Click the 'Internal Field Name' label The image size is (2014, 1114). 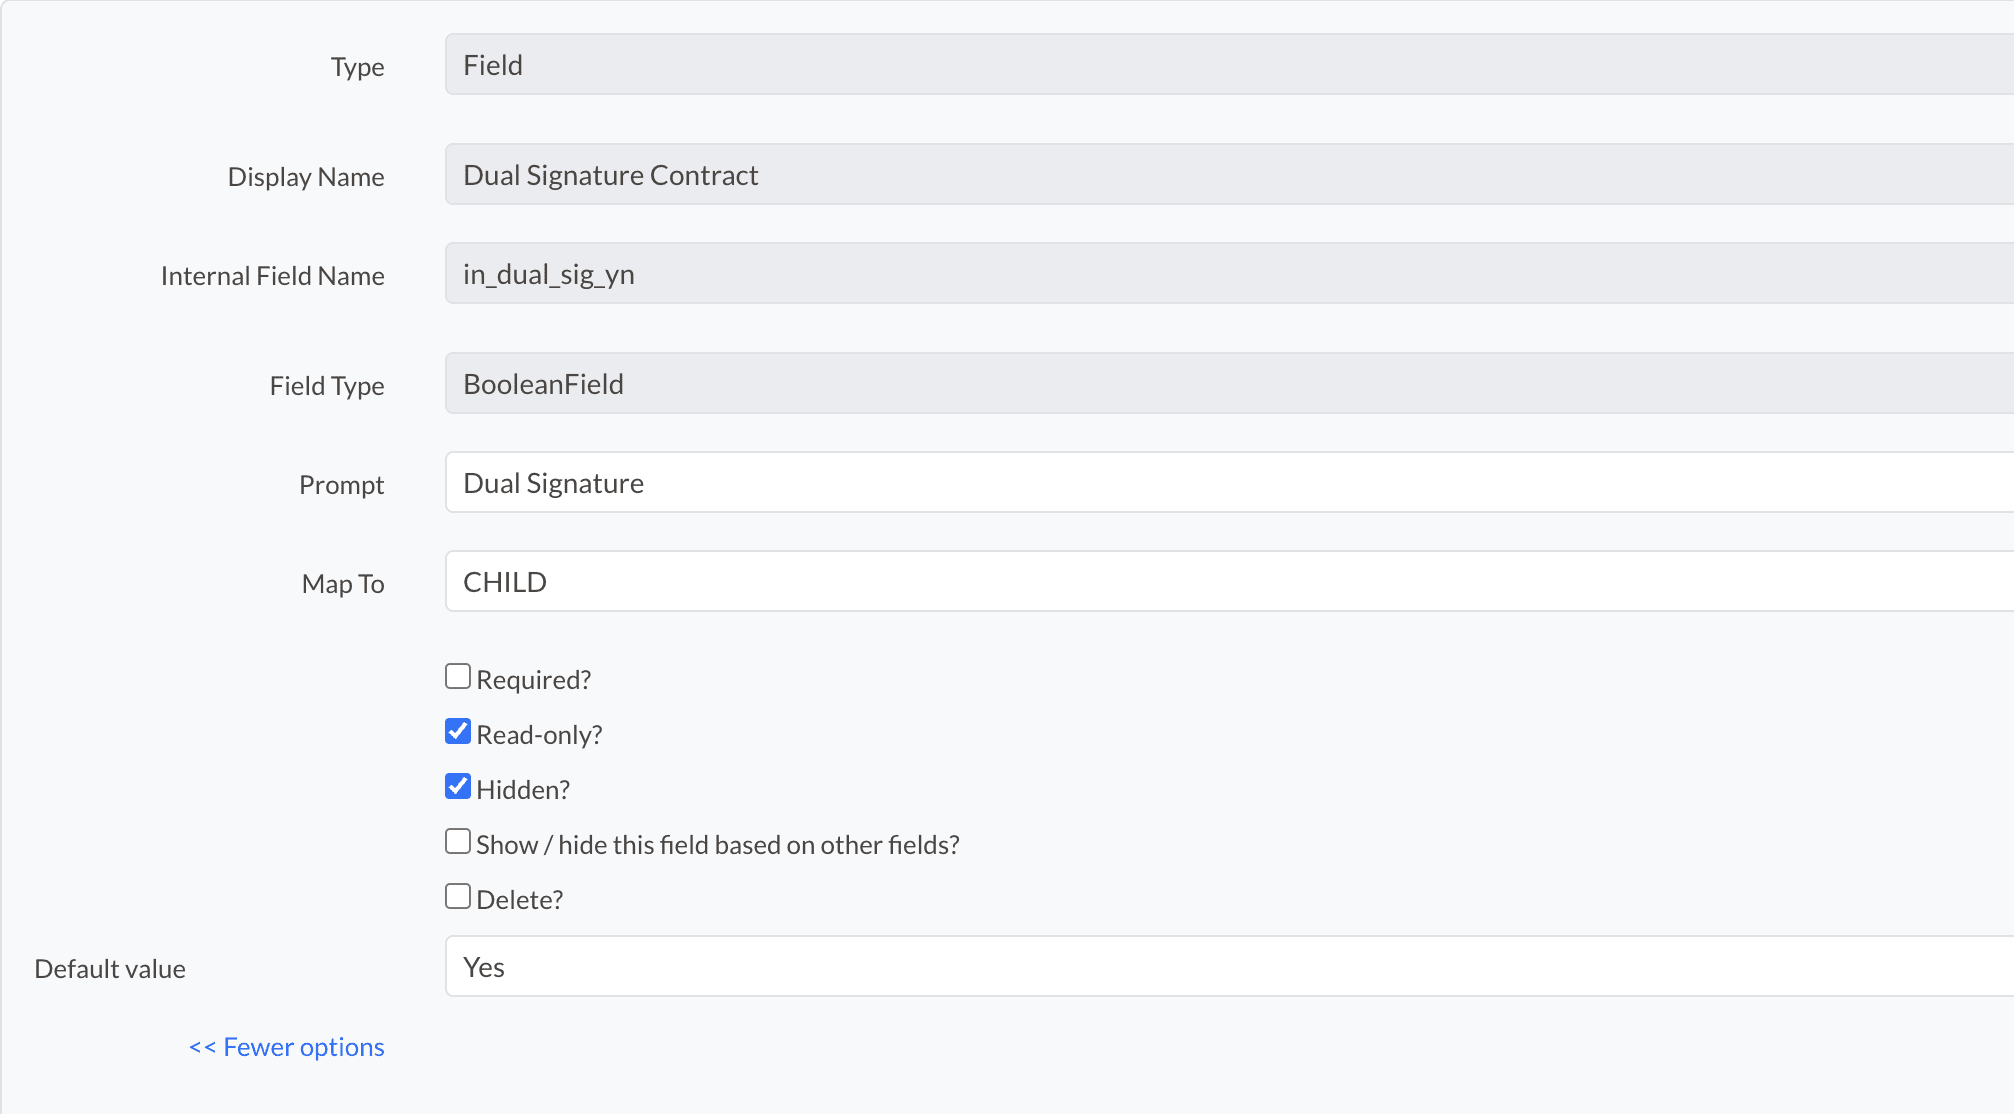(272, 276)
